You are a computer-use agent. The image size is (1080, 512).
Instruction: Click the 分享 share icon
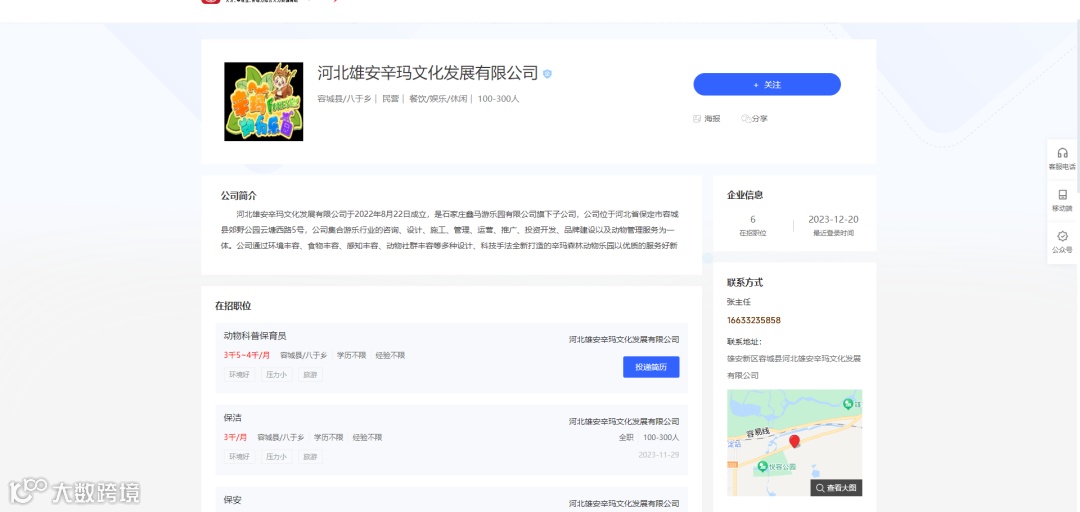pyautogui.click(x=745, y=119)
